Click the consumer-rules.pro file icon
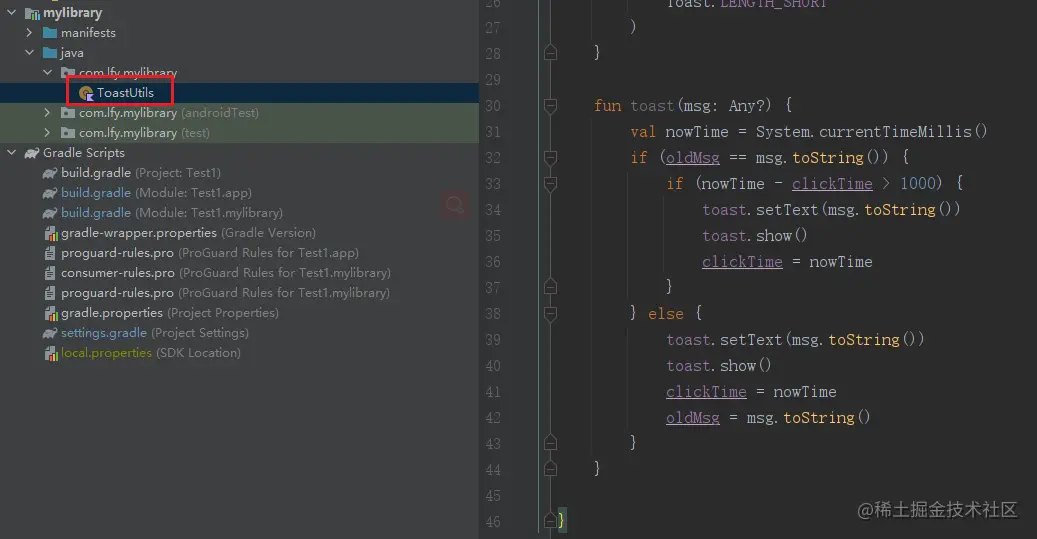Screen dimensions: 1037x539 (50, 272)
